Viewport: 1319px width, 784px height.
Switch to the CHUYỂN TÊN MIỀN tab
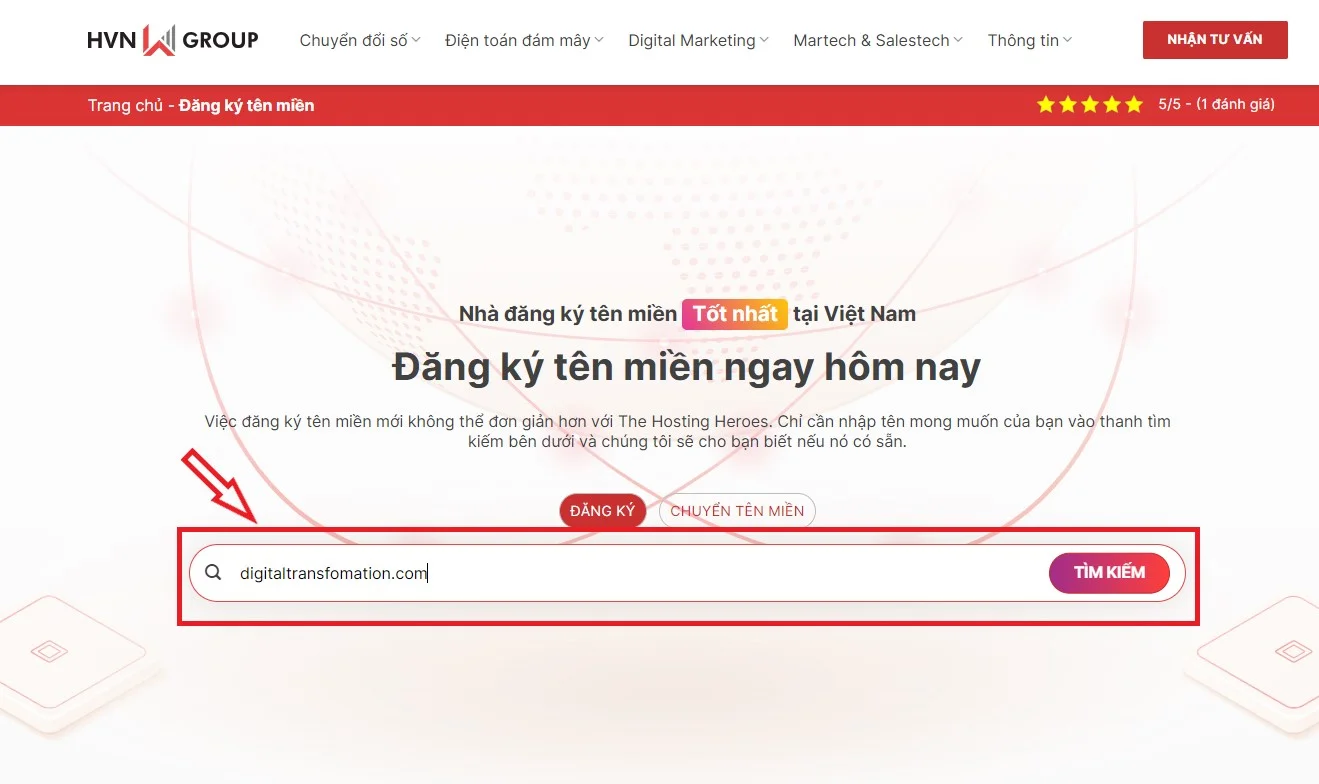[x=737, y=511]
